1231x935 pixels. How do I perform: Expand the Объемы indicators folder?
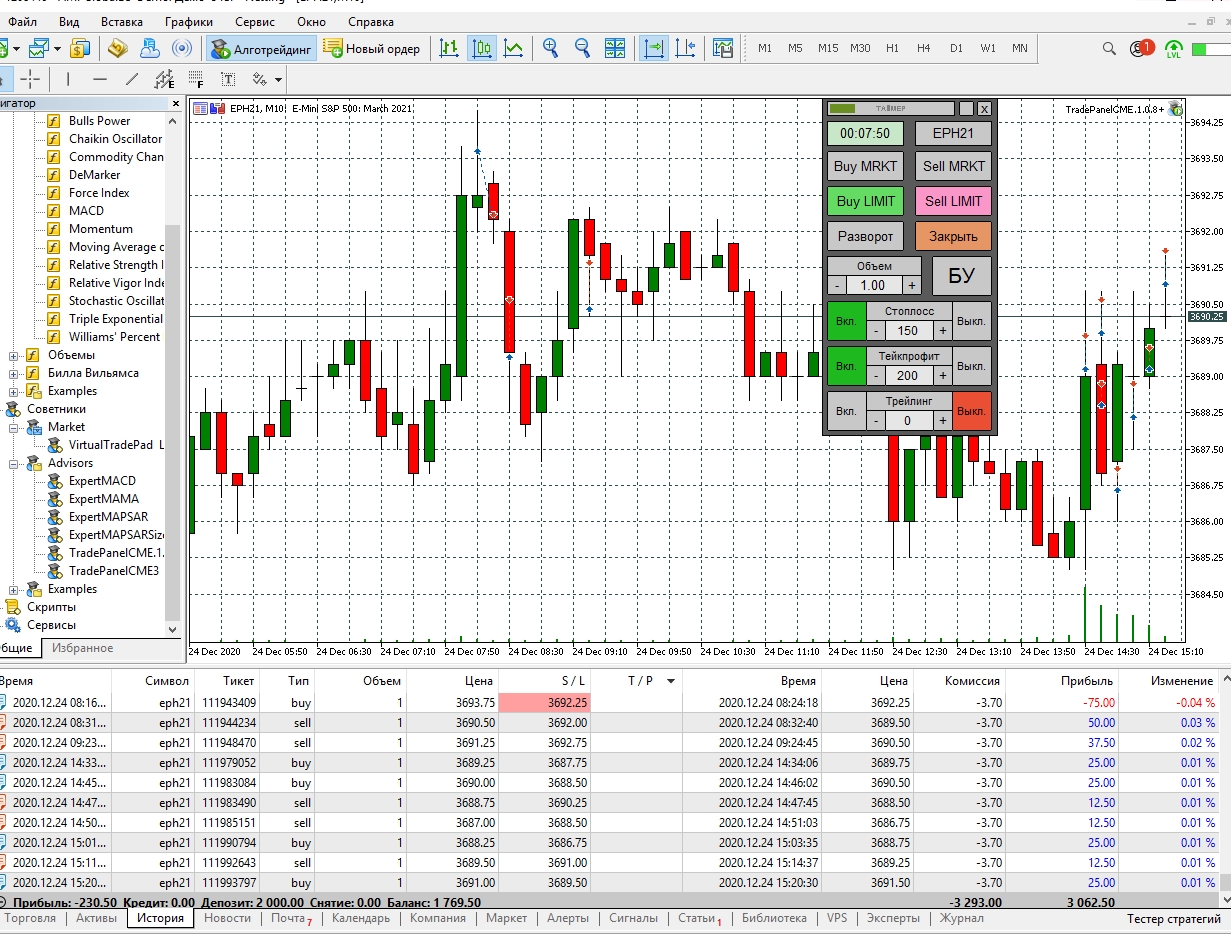click(x=14, y=355)
